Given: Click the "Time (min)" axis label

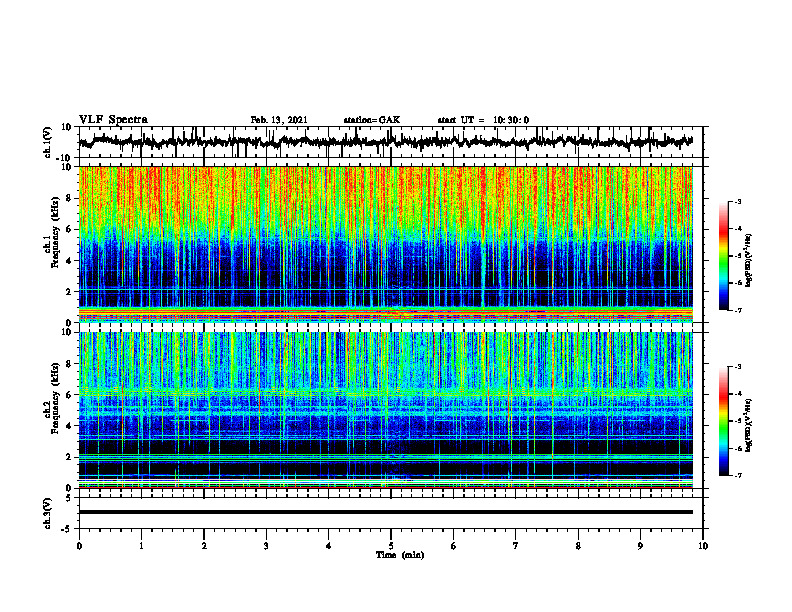Looking at the screenshot, I should (x=400, y=555).
